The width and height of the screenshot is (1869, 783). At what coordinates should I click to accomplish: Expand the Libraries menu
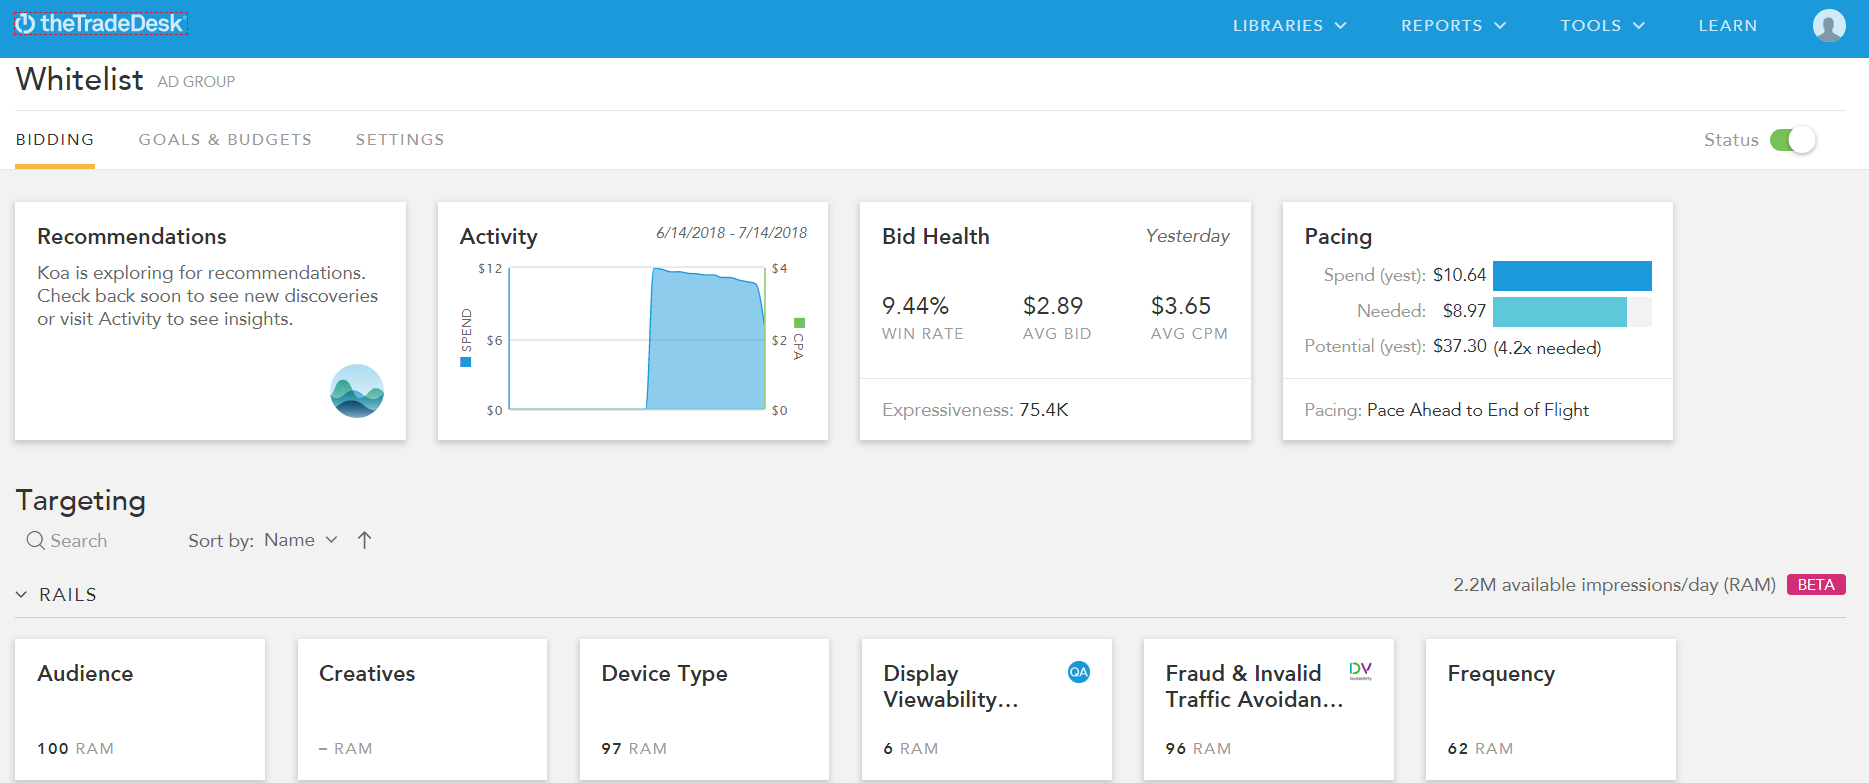(x=1289, y=26)
